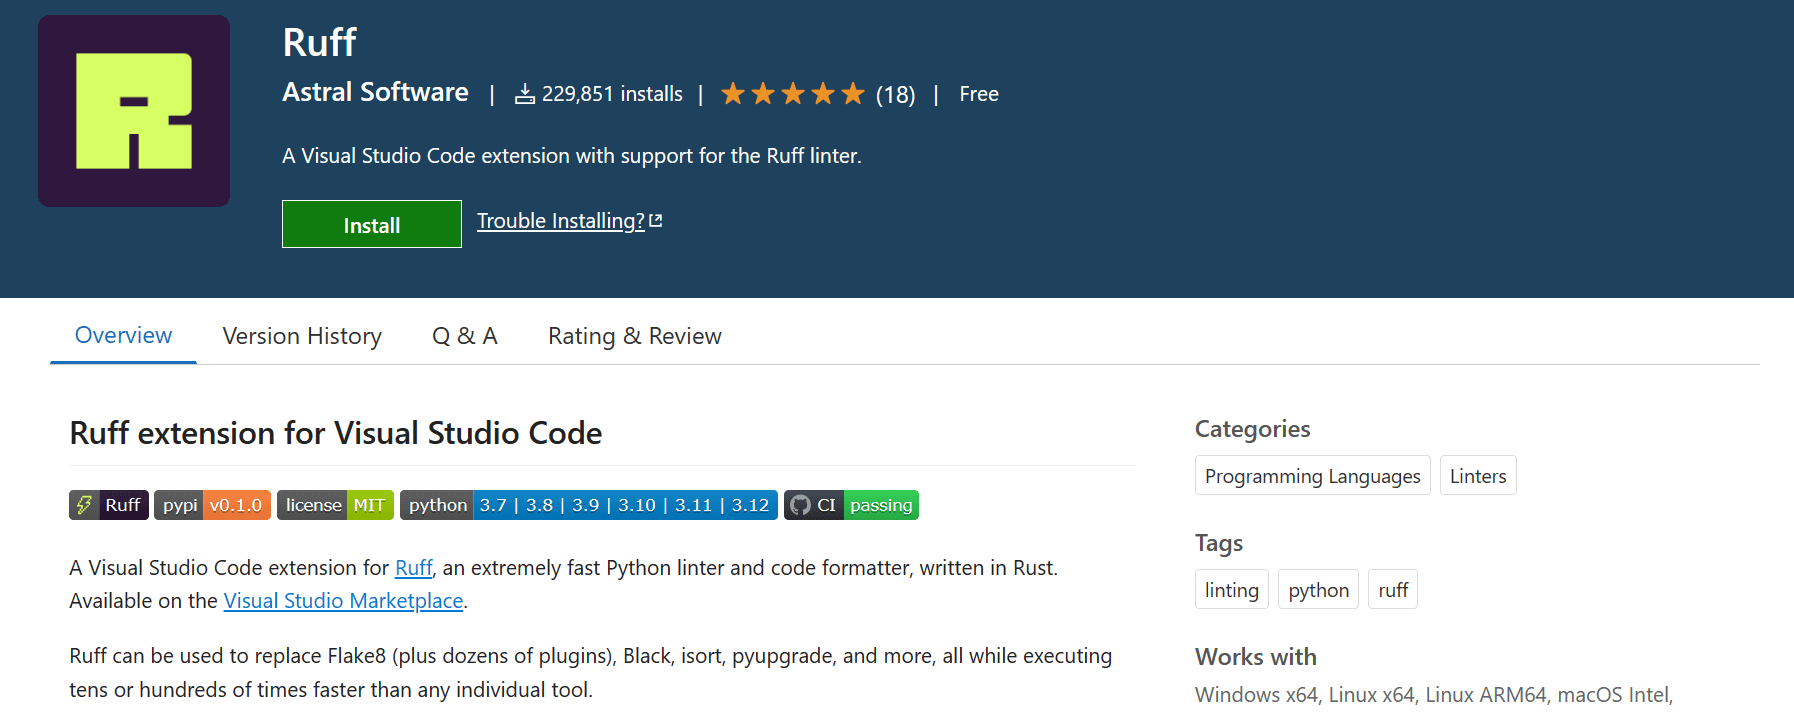Click the linting tag
Image resolution: width=1794 pixels, height=712 pixels.
(x=1232, y=590)
